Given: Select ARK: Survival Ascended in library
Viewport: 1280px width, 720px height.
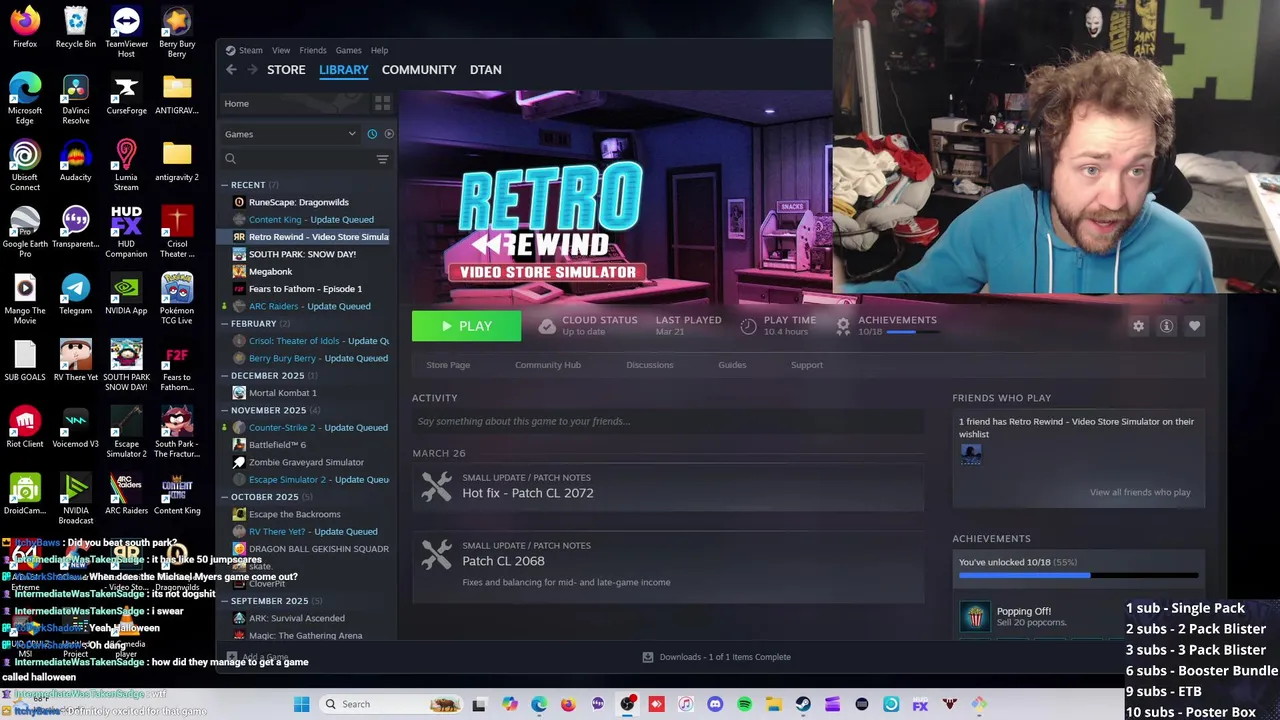Looking at the screenshot, I should [296, 618].
